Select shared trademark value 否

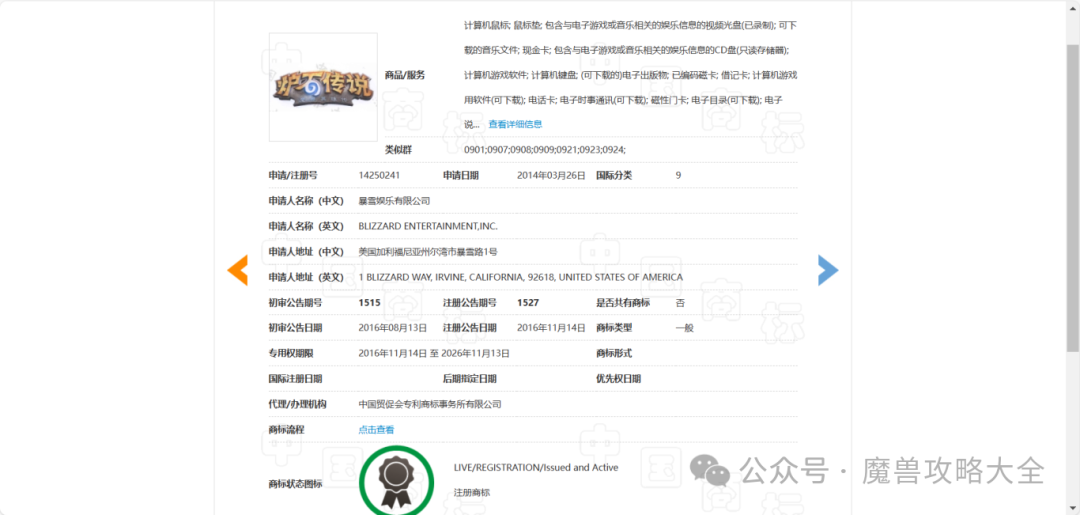(x=681, y=302)
